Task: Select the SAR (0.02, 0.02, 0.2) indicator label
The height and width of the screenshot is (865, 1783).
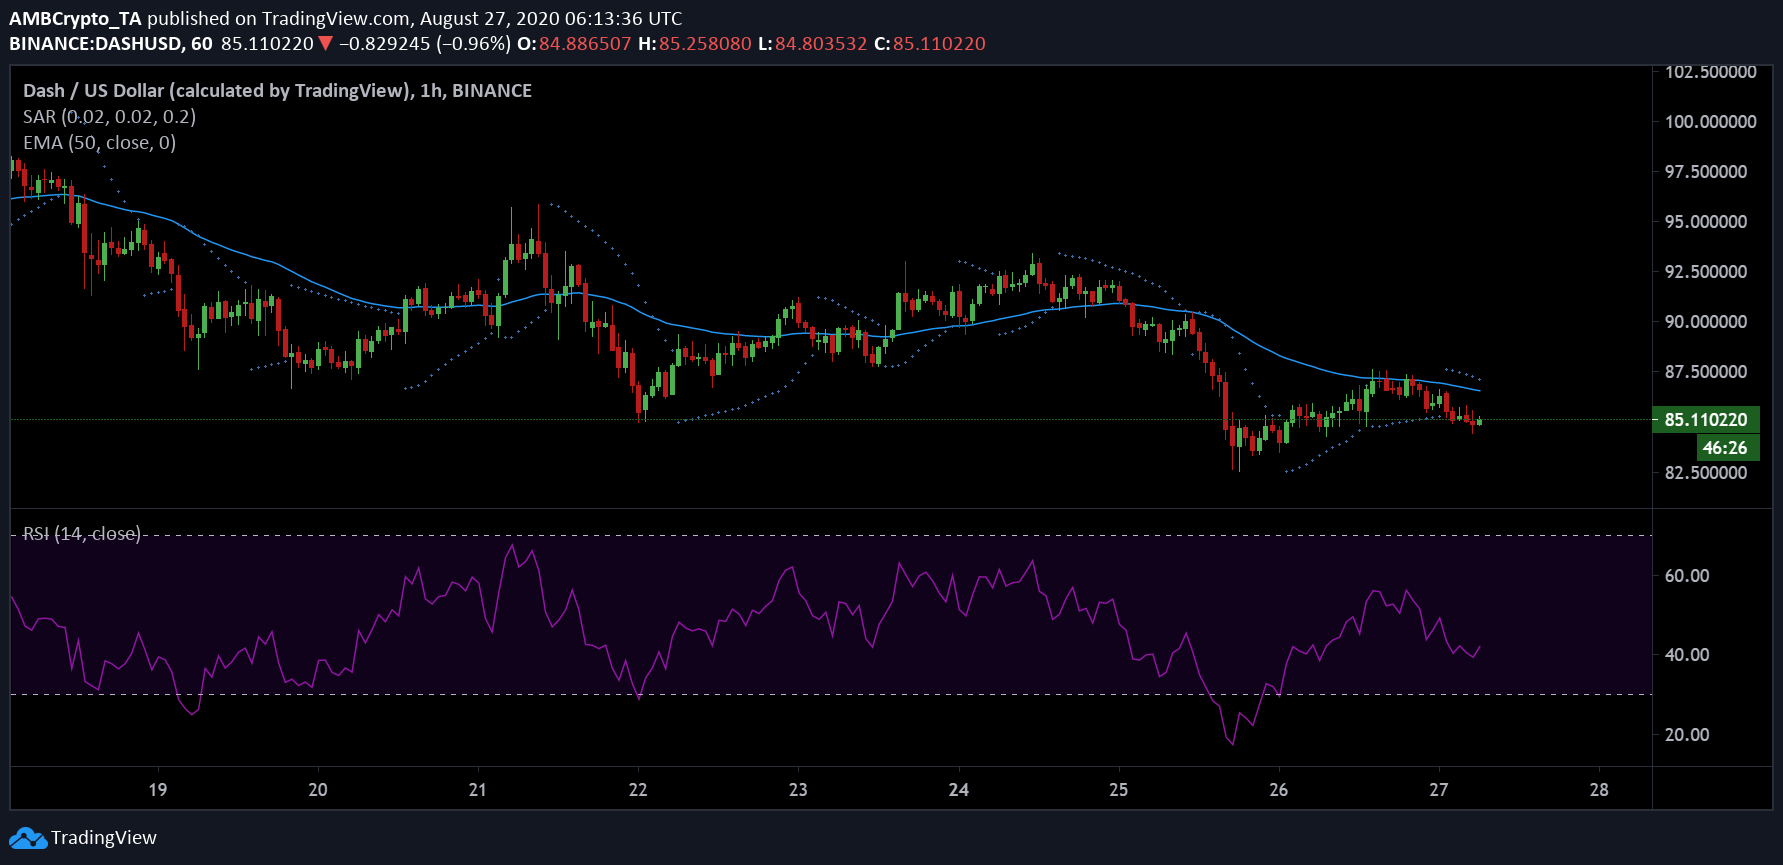Action: pos(109,116)
